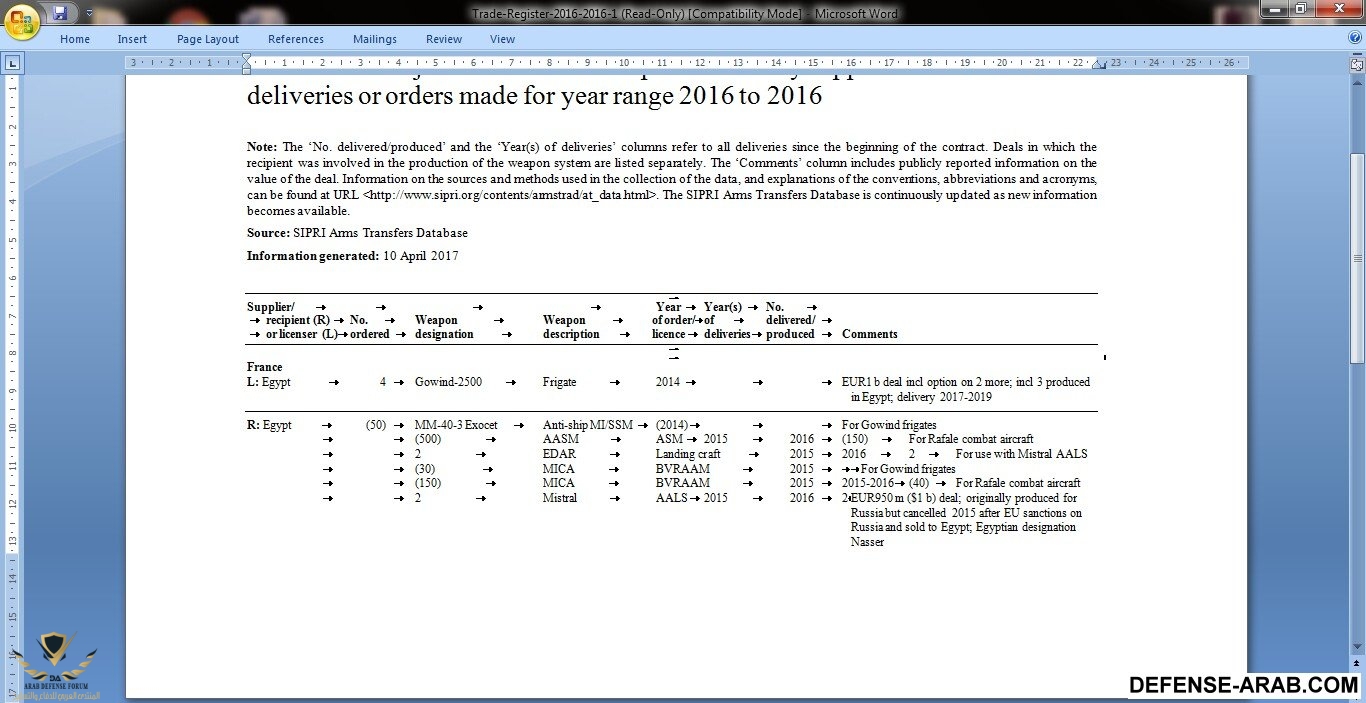Click the Gowind-2500 text in the table
This screenshot has width=1366, height=703.
pyautogui.click(x=446, y=382)
